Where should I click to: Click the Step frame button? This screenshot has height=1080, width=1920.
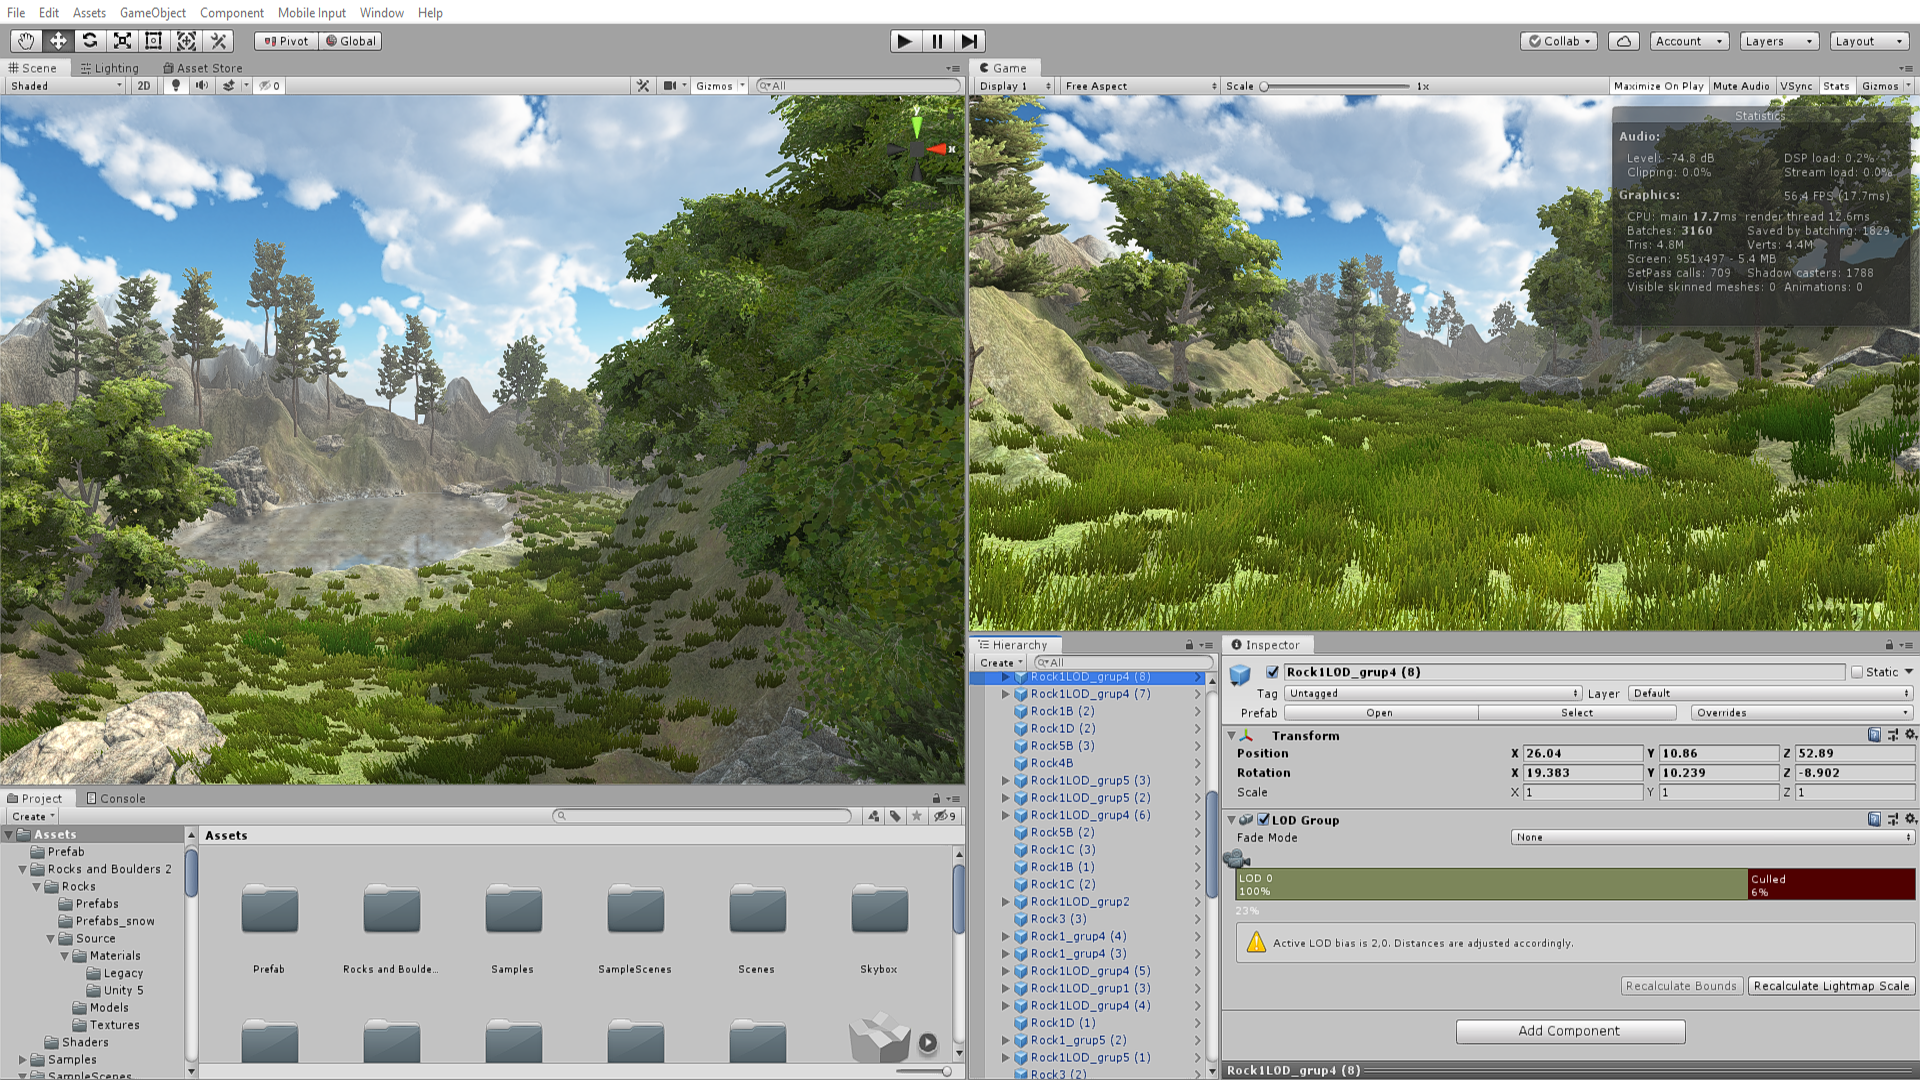click(x=969, y=41)
